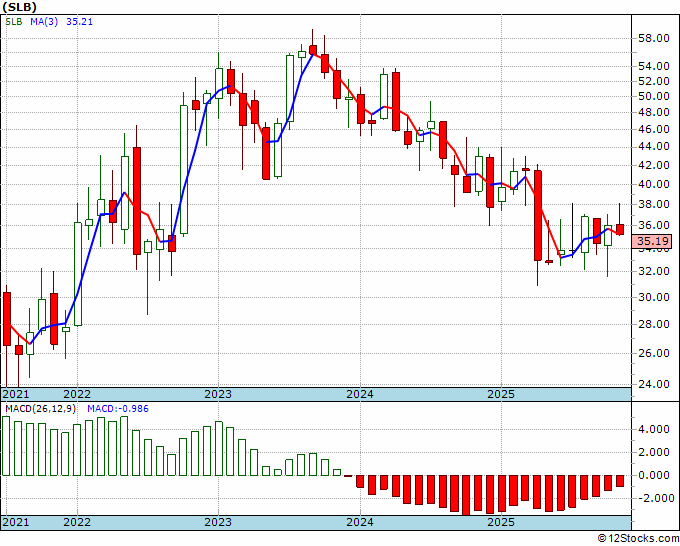
Task: Click the 54.00 price axis label
Action: click(x=654, y=66)
